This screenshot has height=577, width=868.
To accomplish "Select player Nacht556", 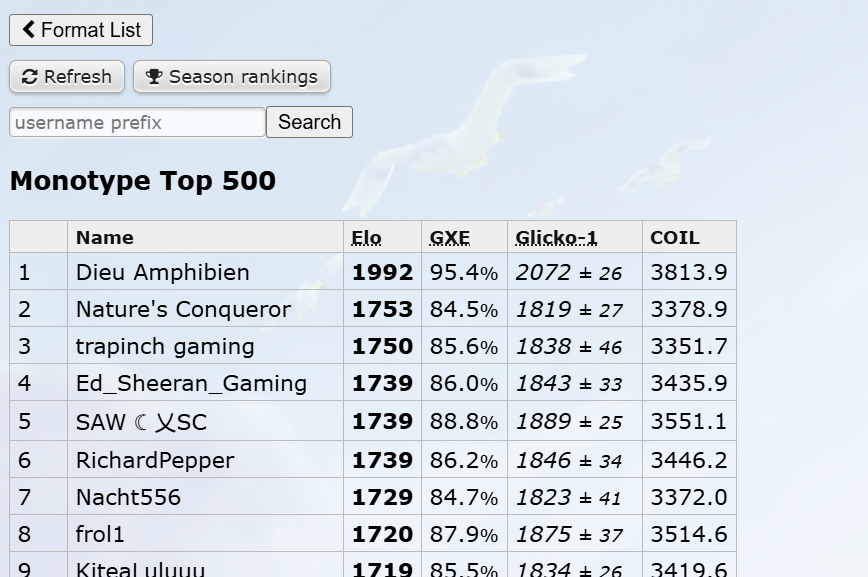I will coord(128,497).
